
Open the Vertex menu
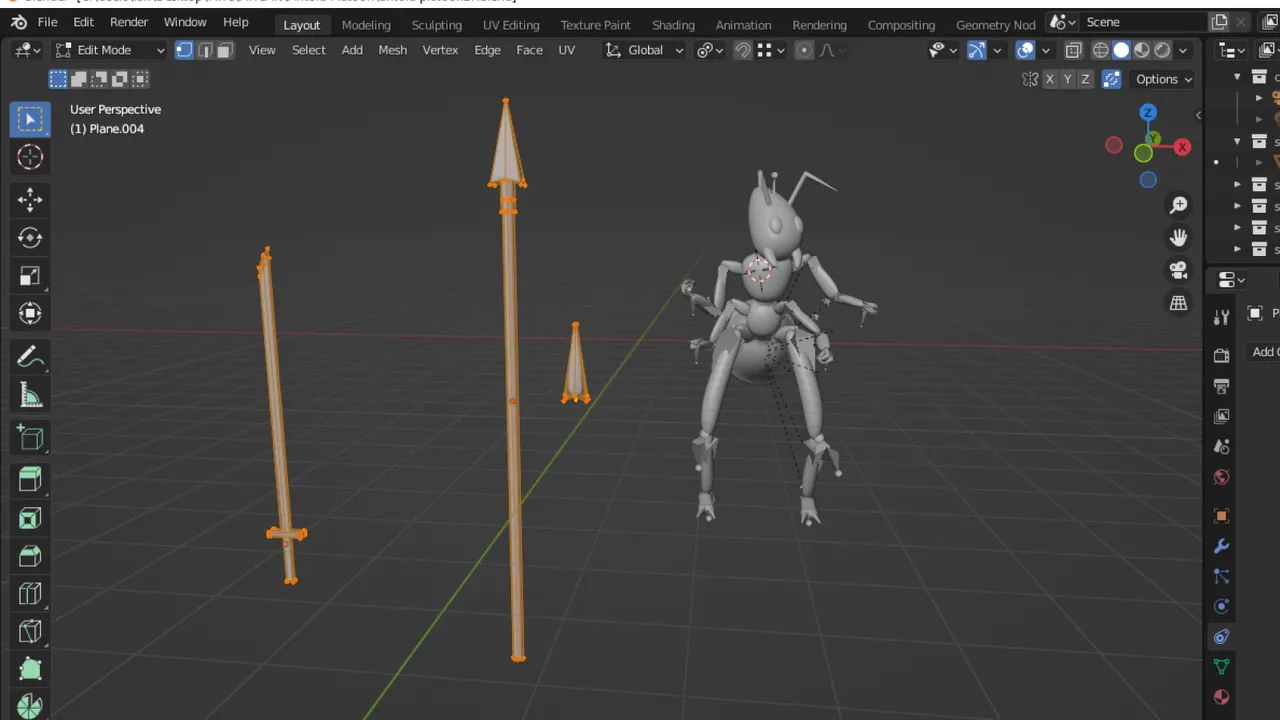pos(440,50)
